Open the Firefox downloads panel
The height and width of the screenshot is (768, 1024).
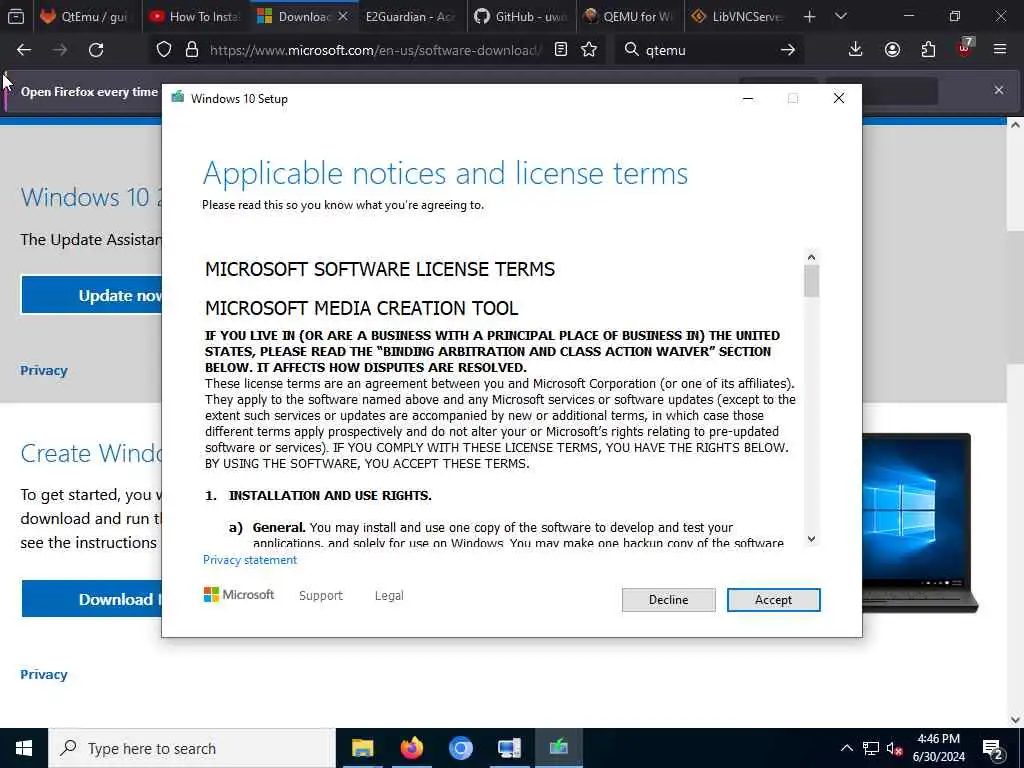click(x=855, y=50)
